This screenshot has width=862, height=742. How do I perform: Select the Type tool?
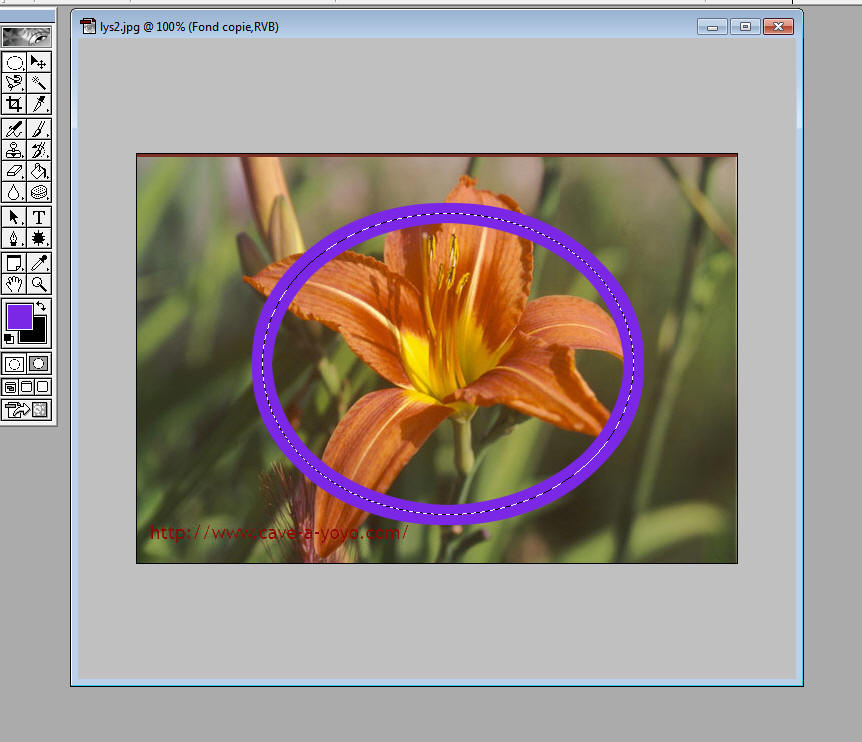pos(38,217)
